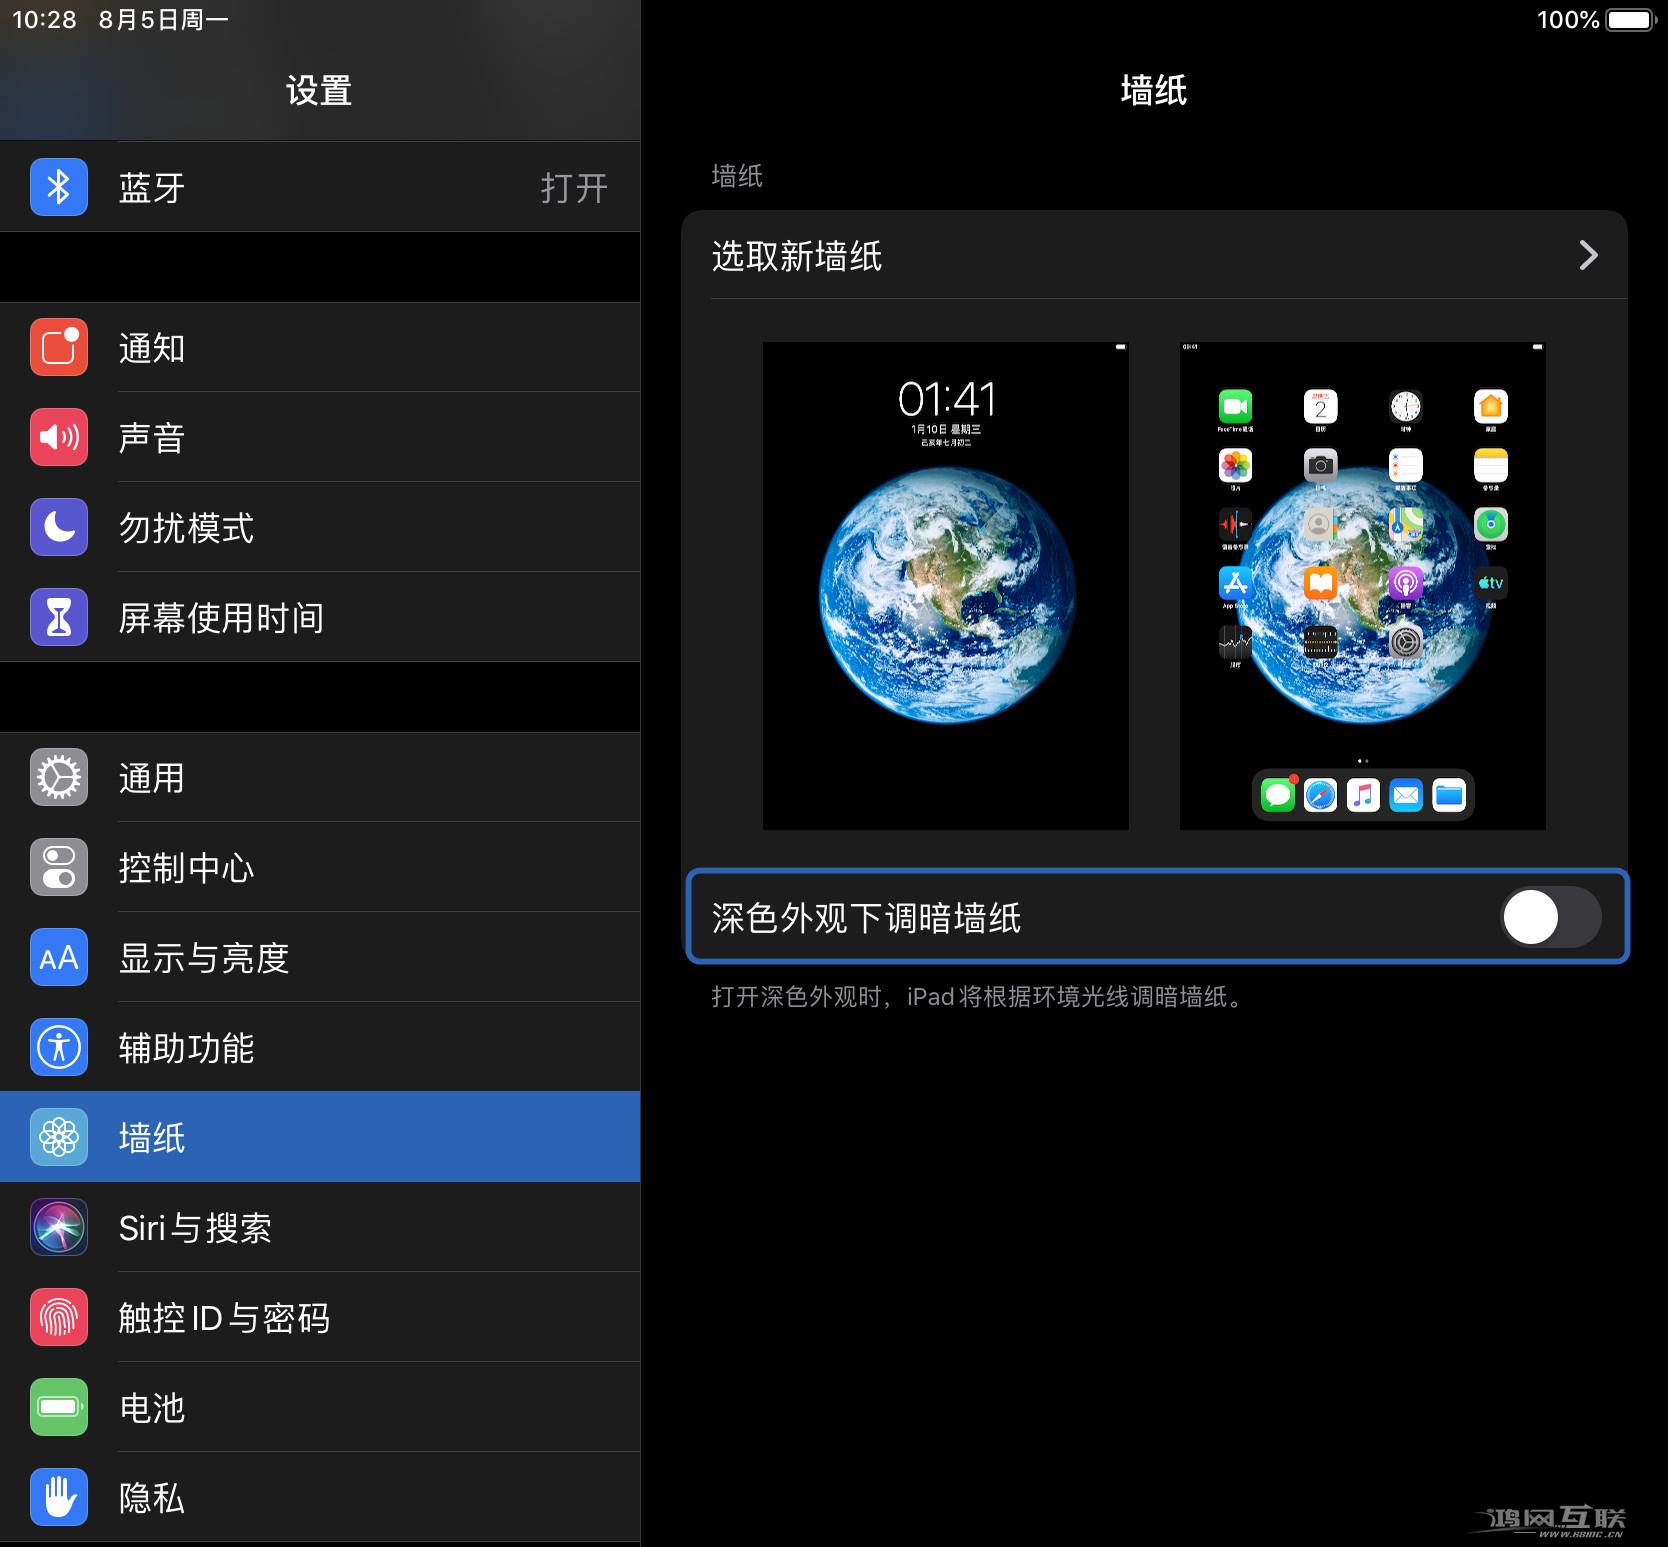
Task: Click the Sounds icon (声音)
Action: click(x=58, y=437)
